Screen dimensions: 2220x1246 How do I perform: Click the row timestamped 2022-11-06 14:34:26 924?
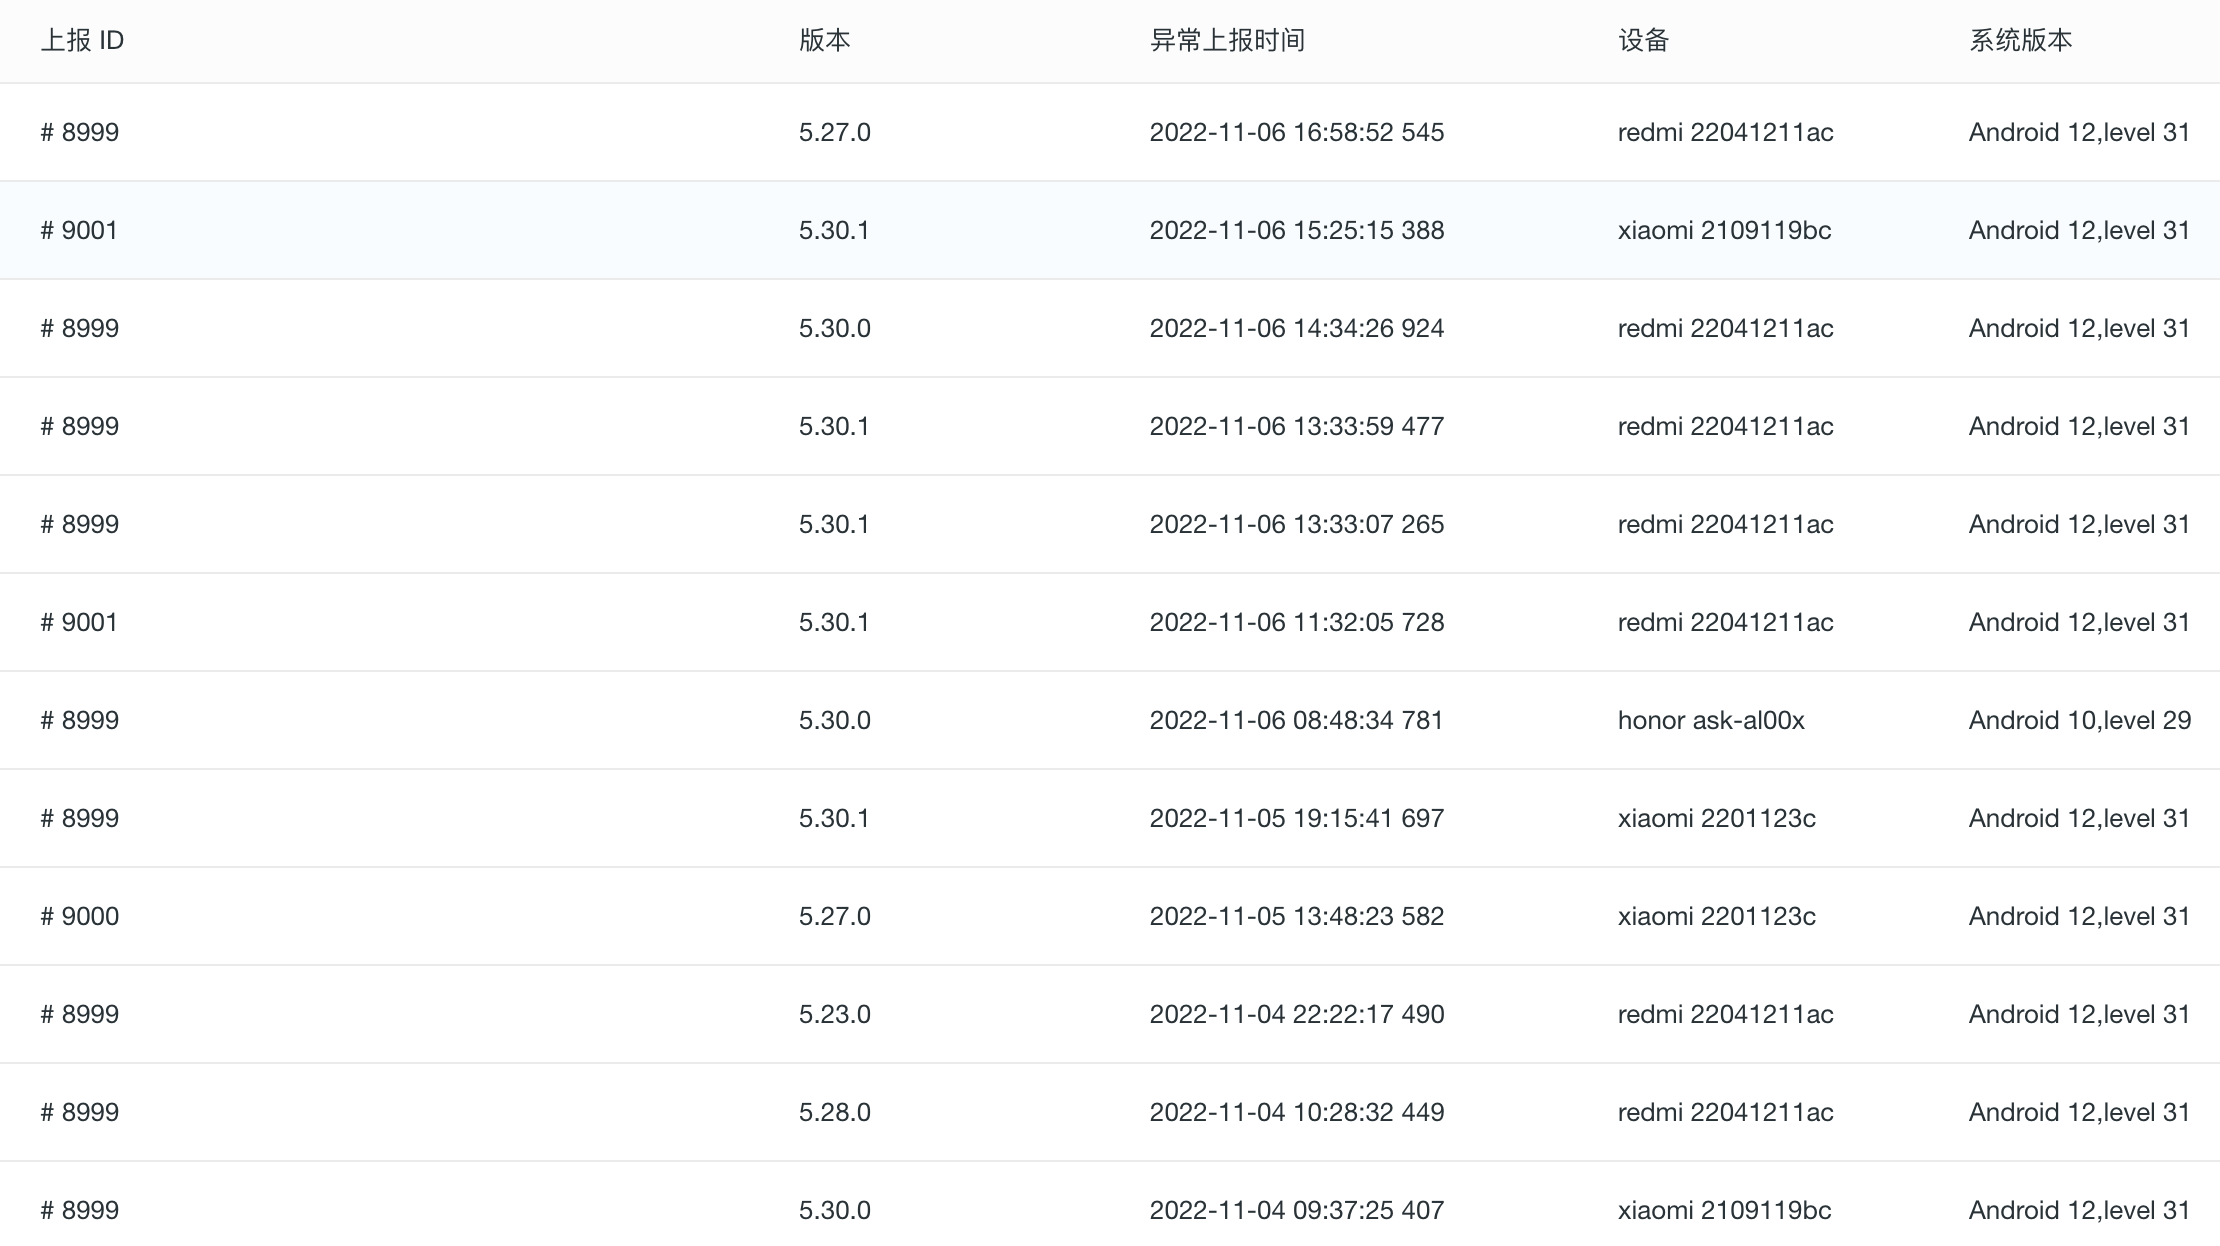[1296, 328]
